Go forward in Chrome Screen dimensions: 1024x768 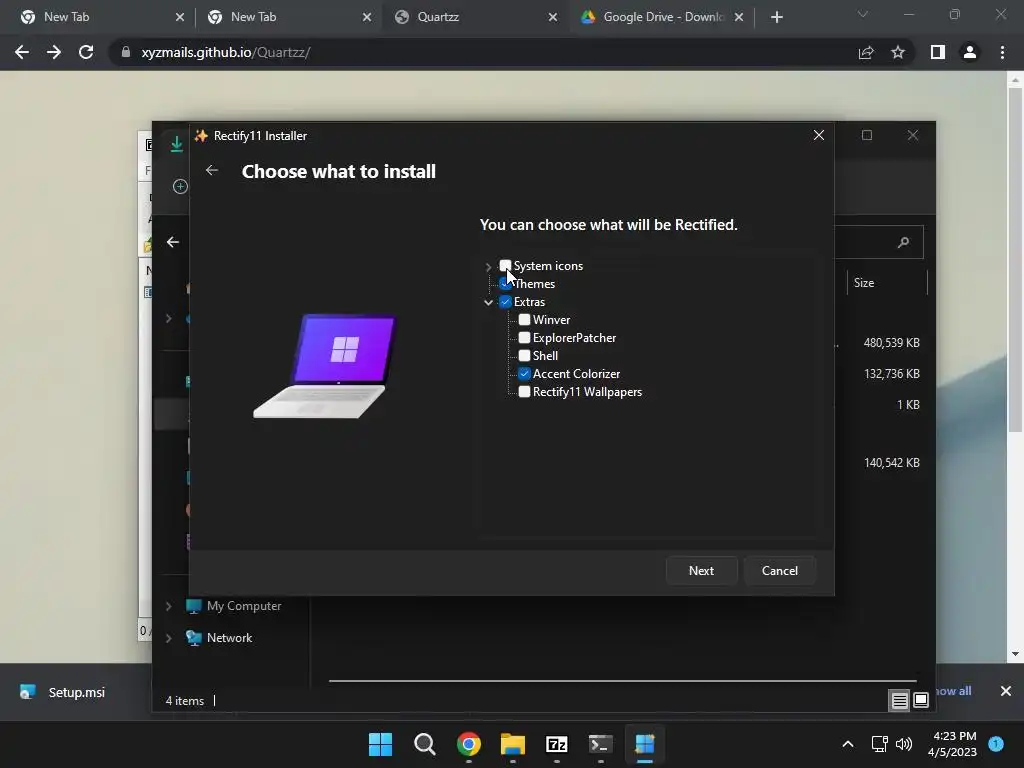click(54, 52)
